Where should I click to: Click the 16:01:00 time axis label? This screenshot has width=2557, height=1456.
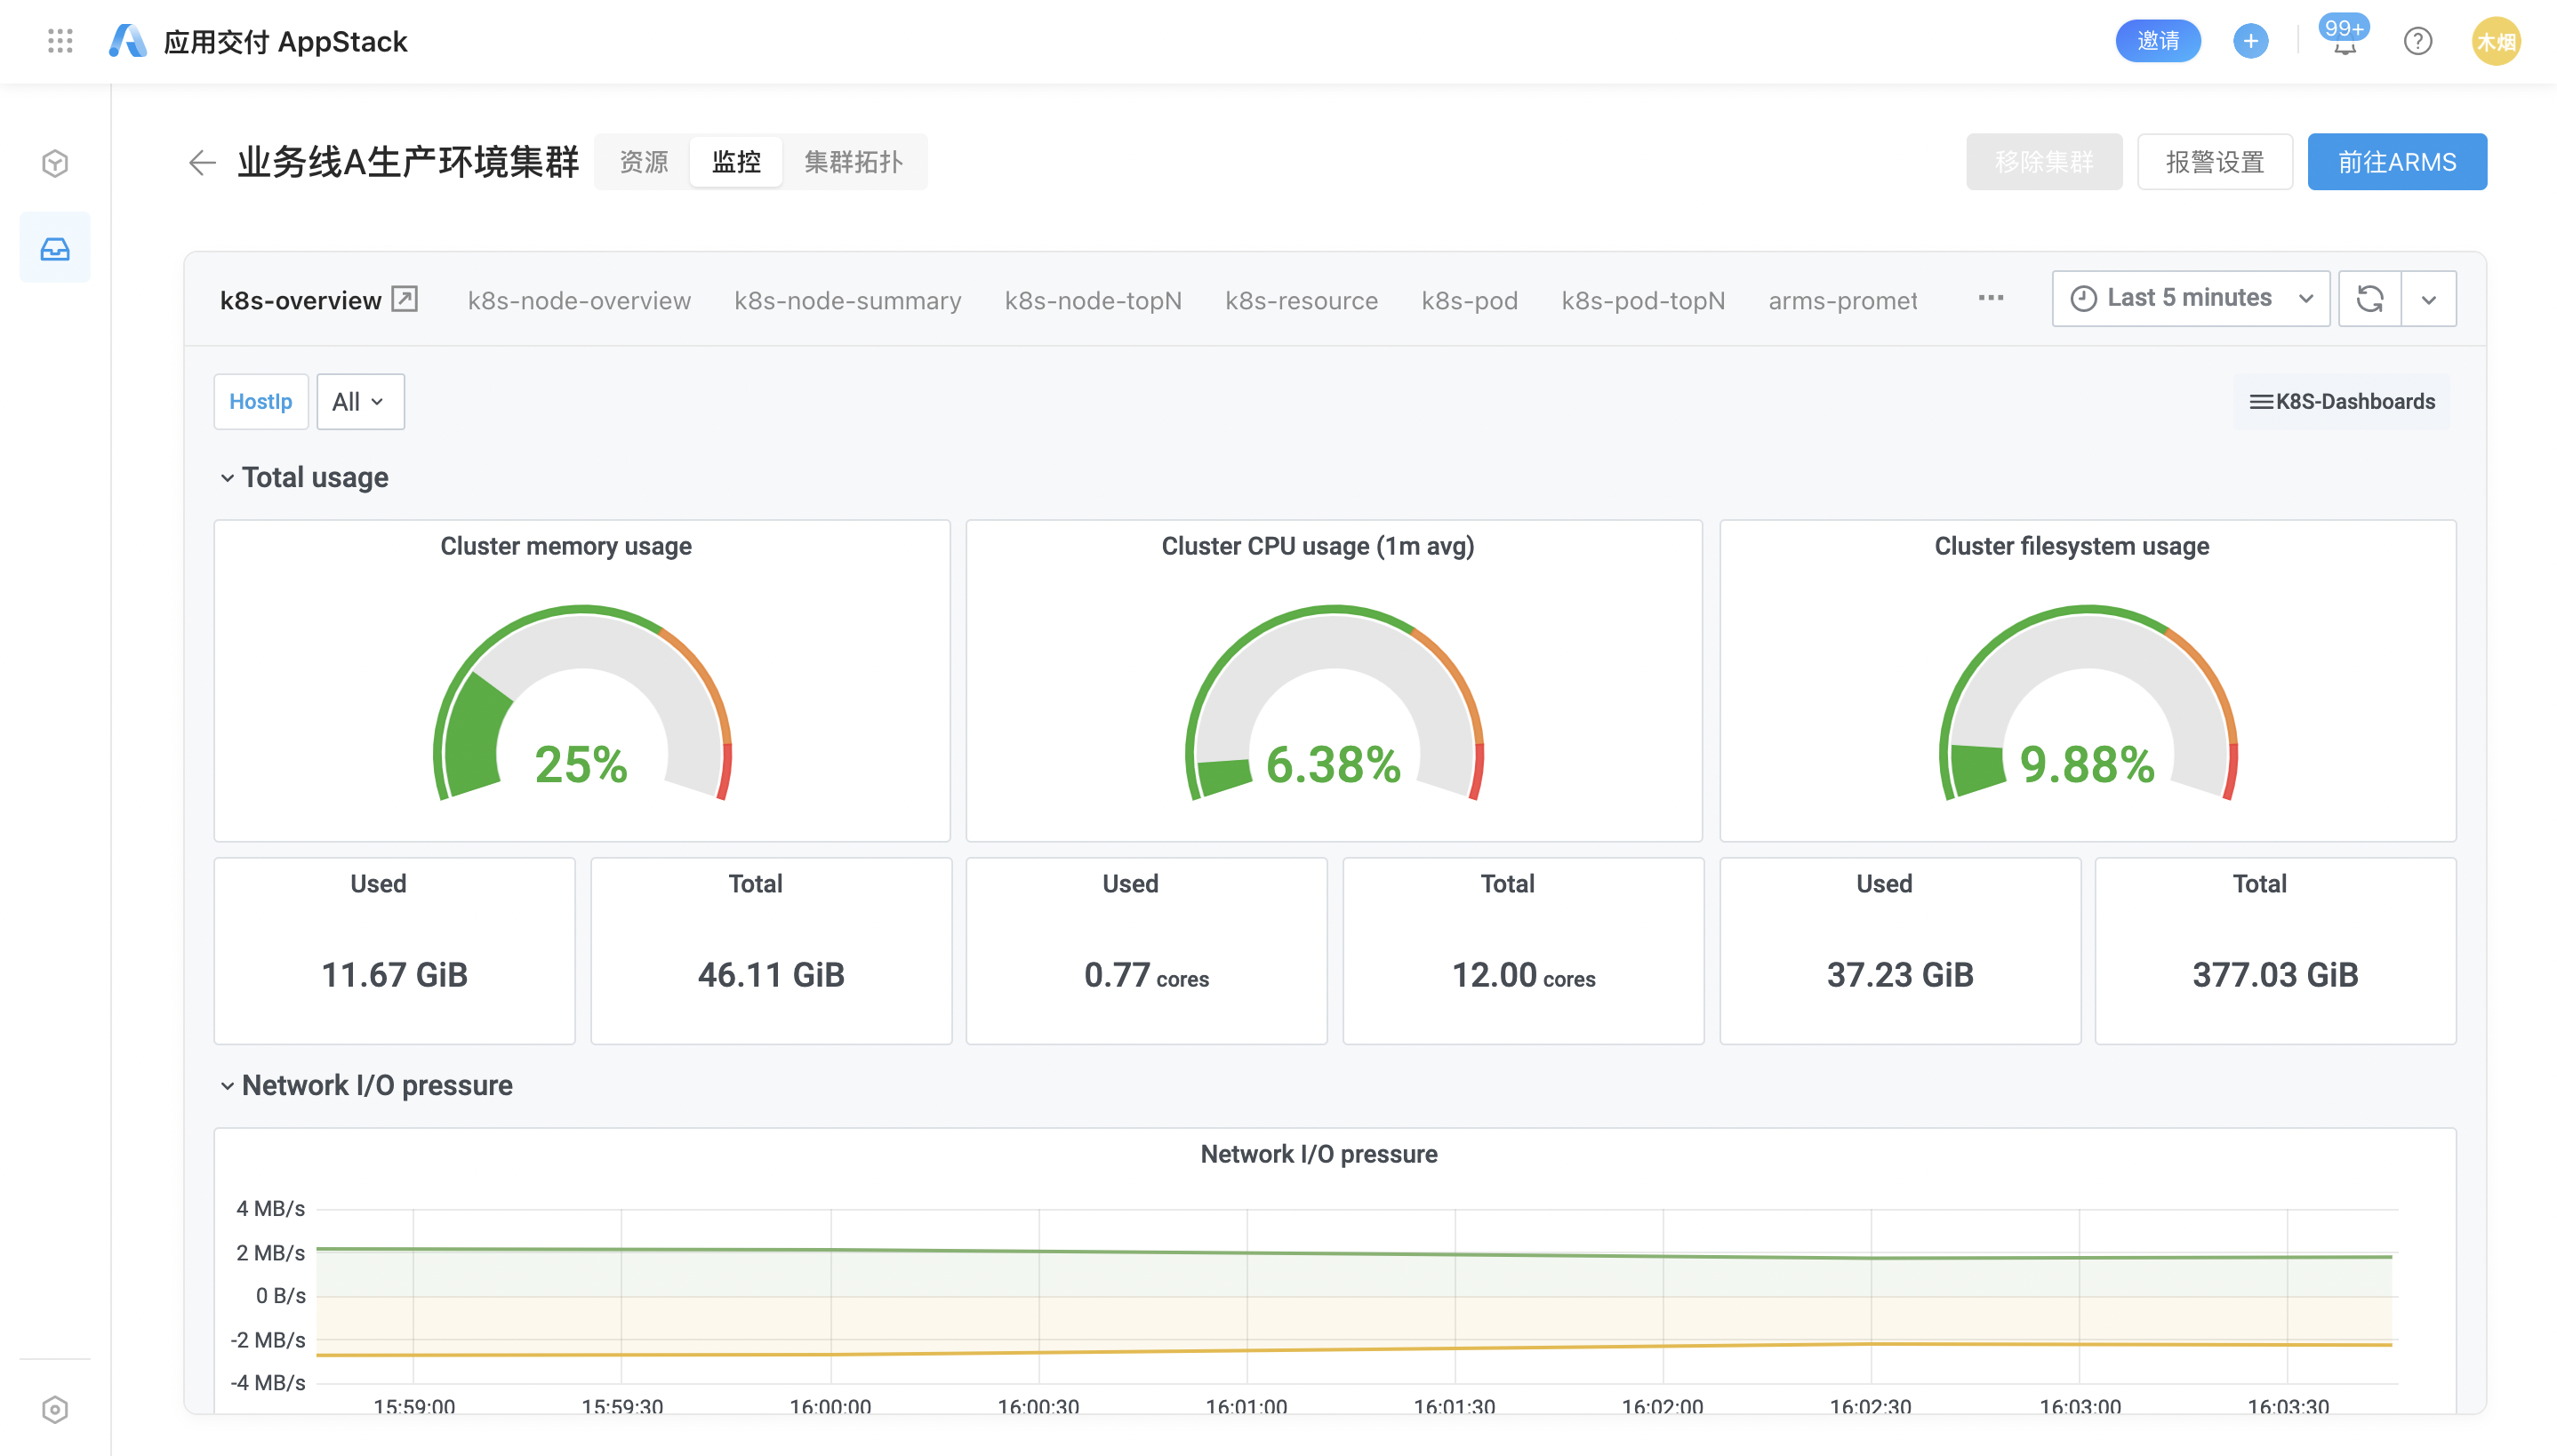pos(1246,1406)
